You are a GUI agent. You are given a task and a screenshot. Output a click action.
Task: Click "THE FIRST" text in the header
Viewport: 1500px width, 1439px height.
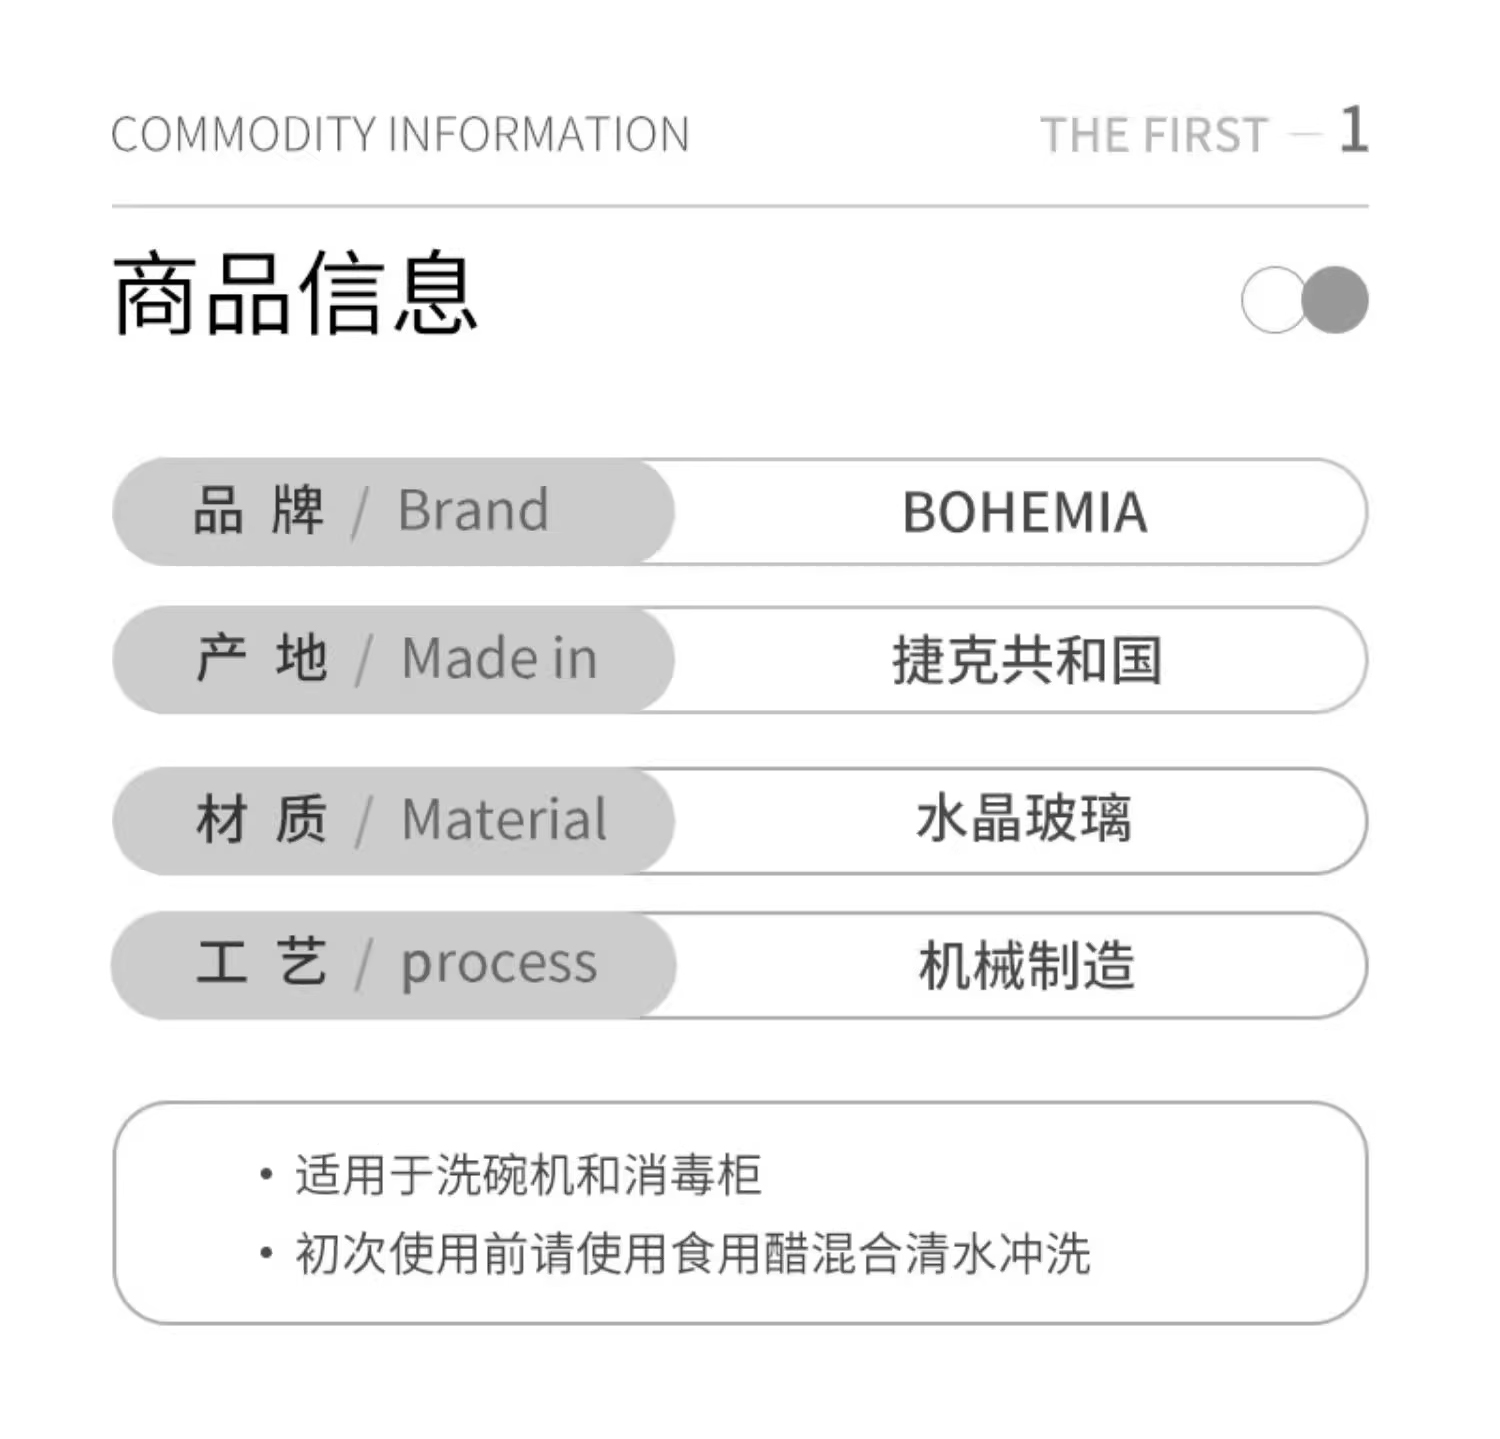click(1154, 136)
